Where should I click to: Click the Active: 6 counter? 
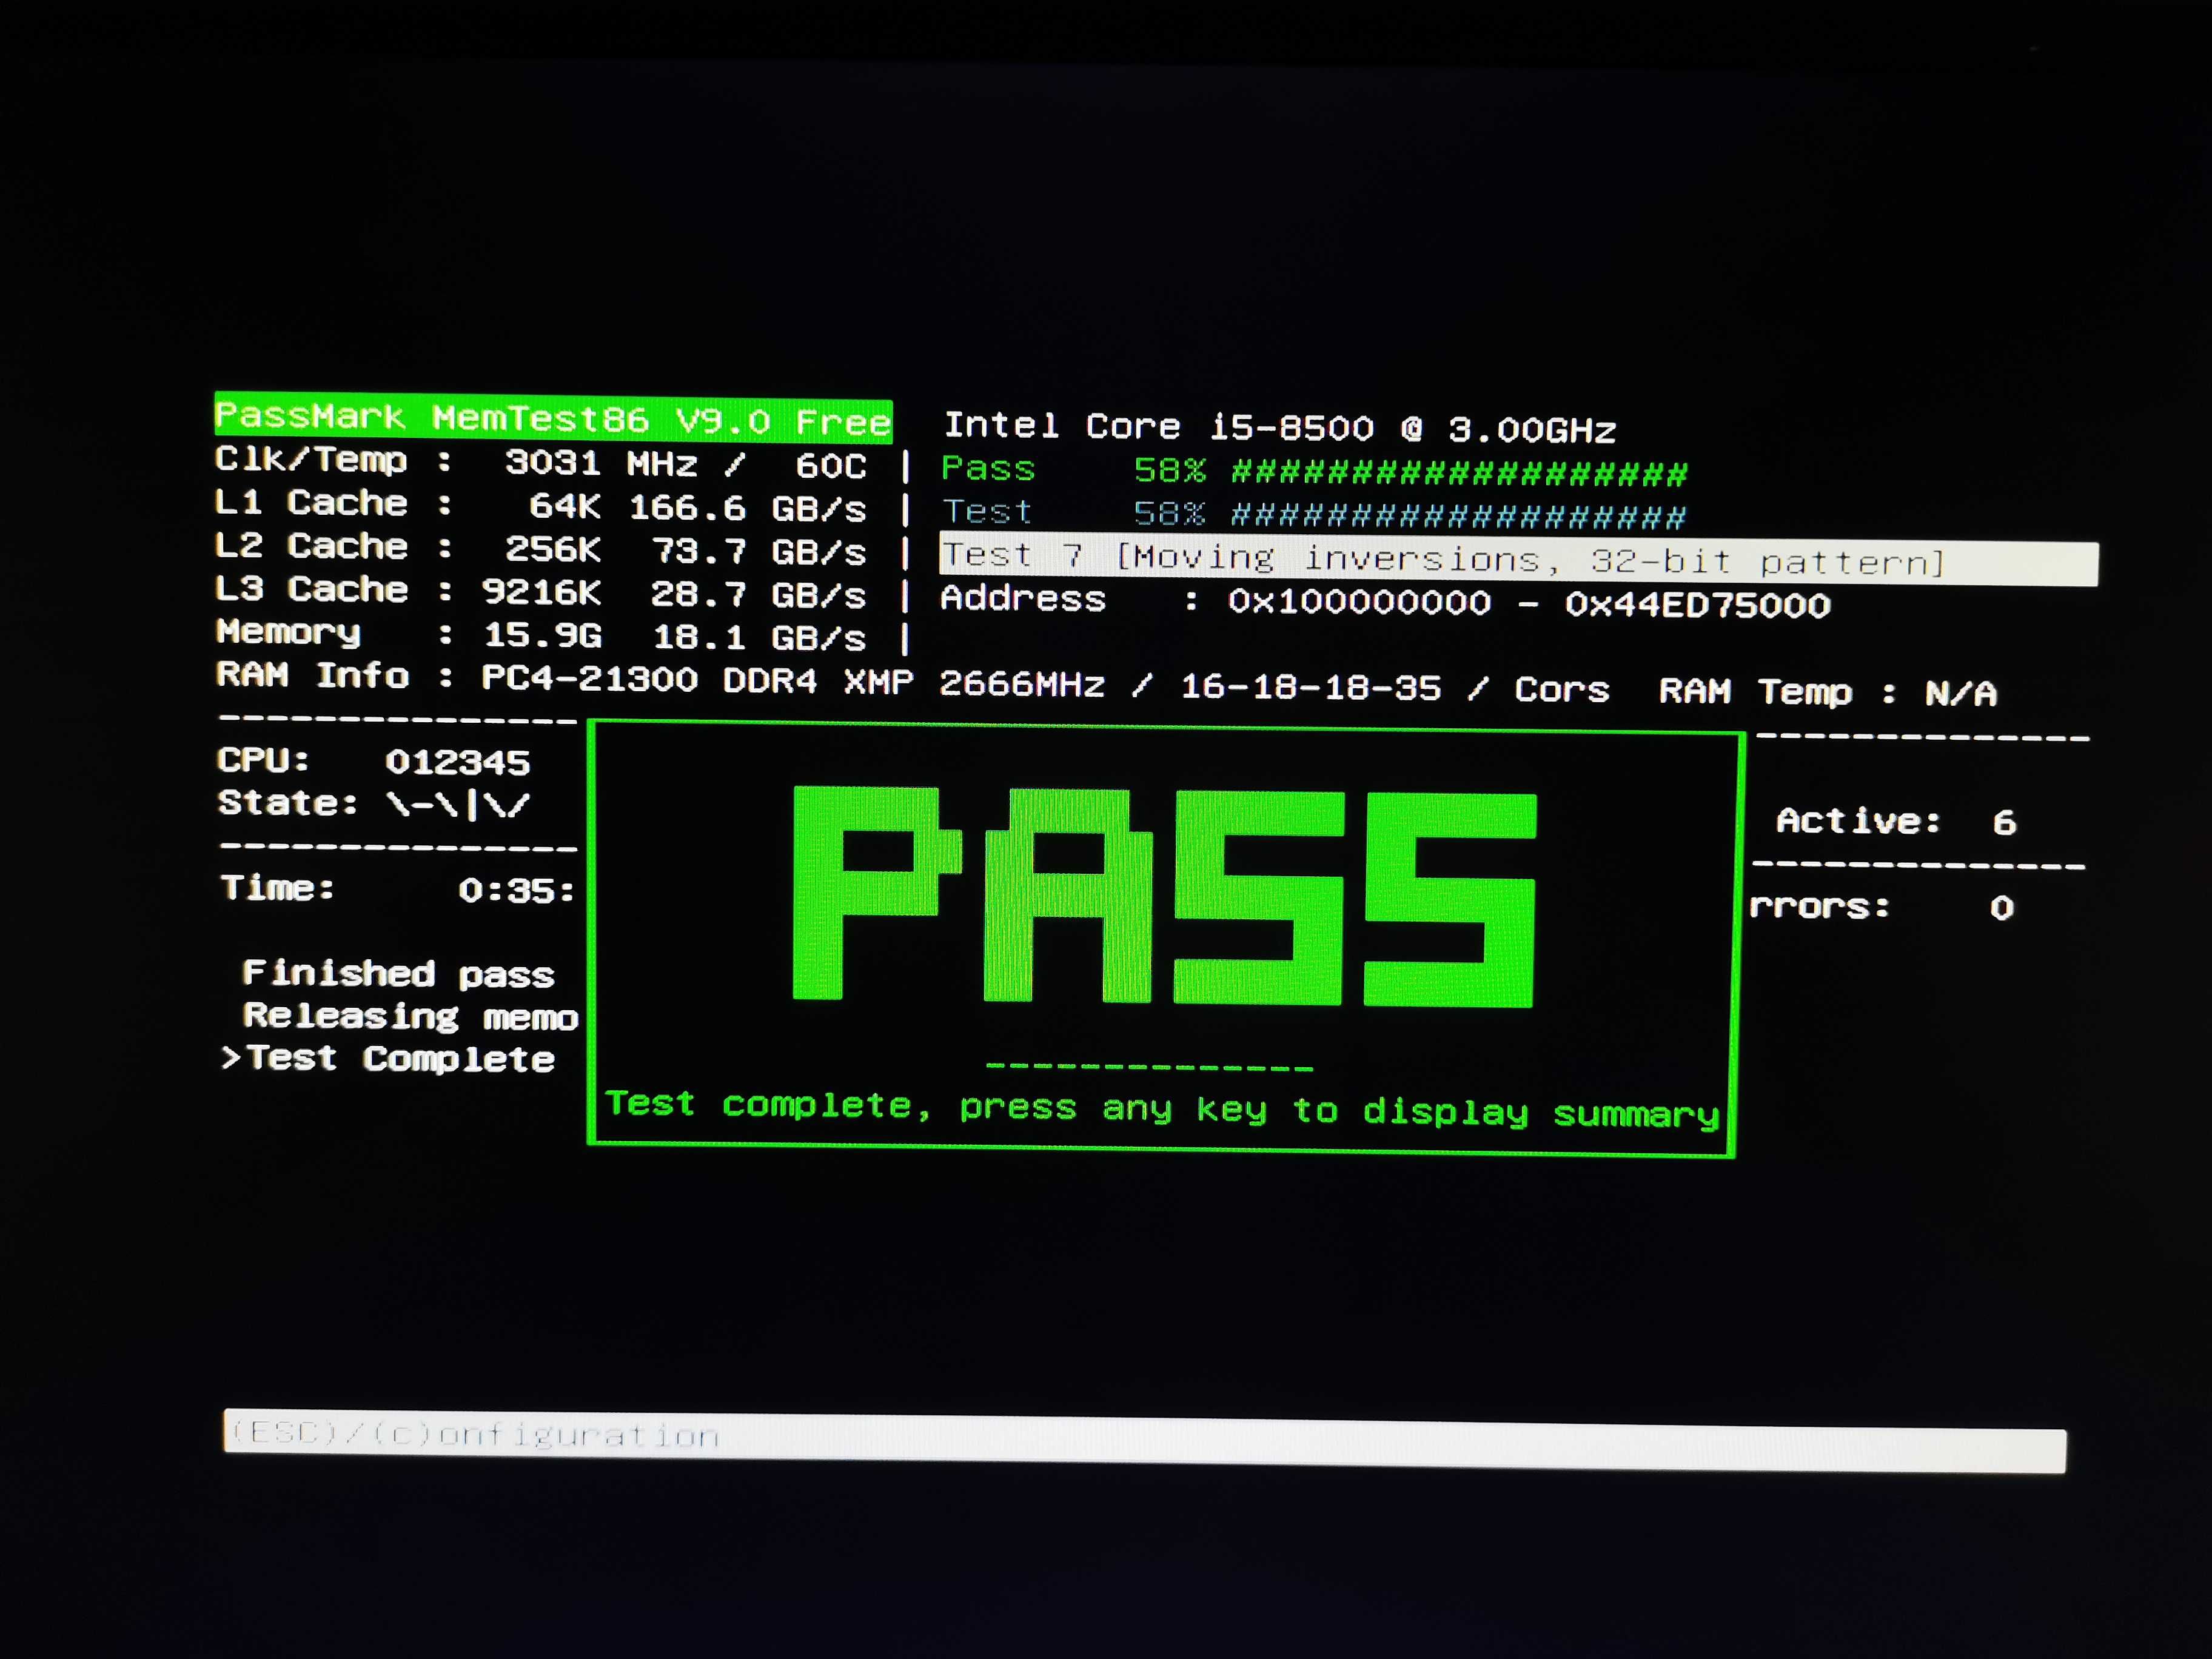click(1897, 822)
